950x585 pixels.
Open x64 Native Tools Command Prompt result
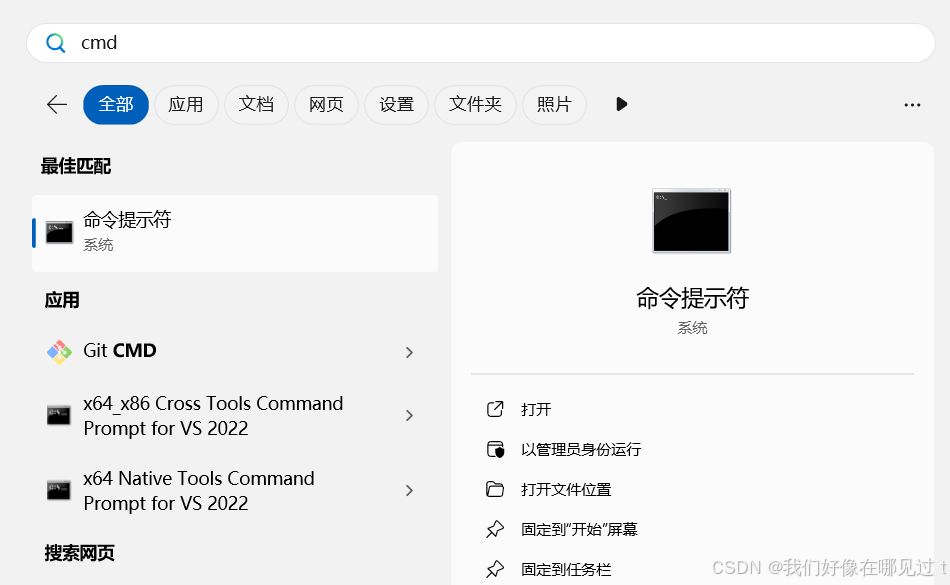point(235,491)
